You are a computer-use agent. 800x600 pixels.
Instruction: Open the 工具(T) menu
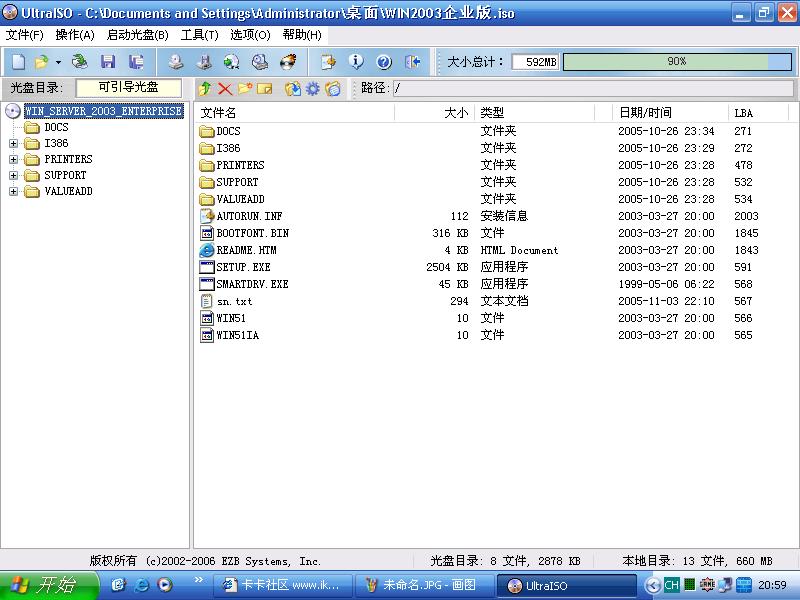coord(199,35)
